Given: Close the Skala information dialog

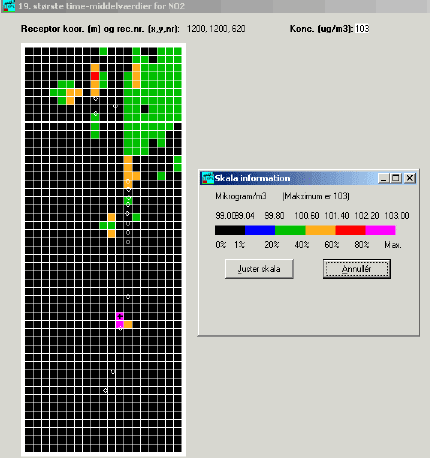Looking at the screenshot, I should pos(410,178).
